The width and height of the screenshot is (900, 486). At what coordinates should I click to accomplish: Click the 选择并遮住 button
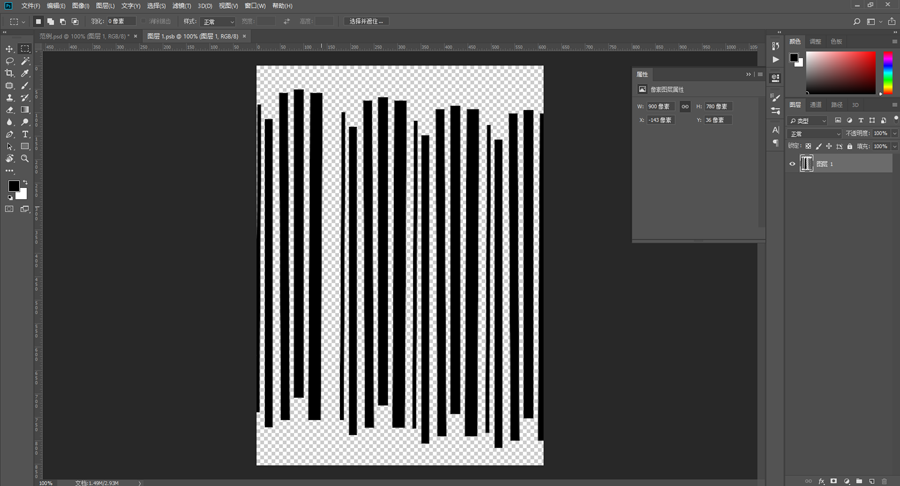pos(367,21)
